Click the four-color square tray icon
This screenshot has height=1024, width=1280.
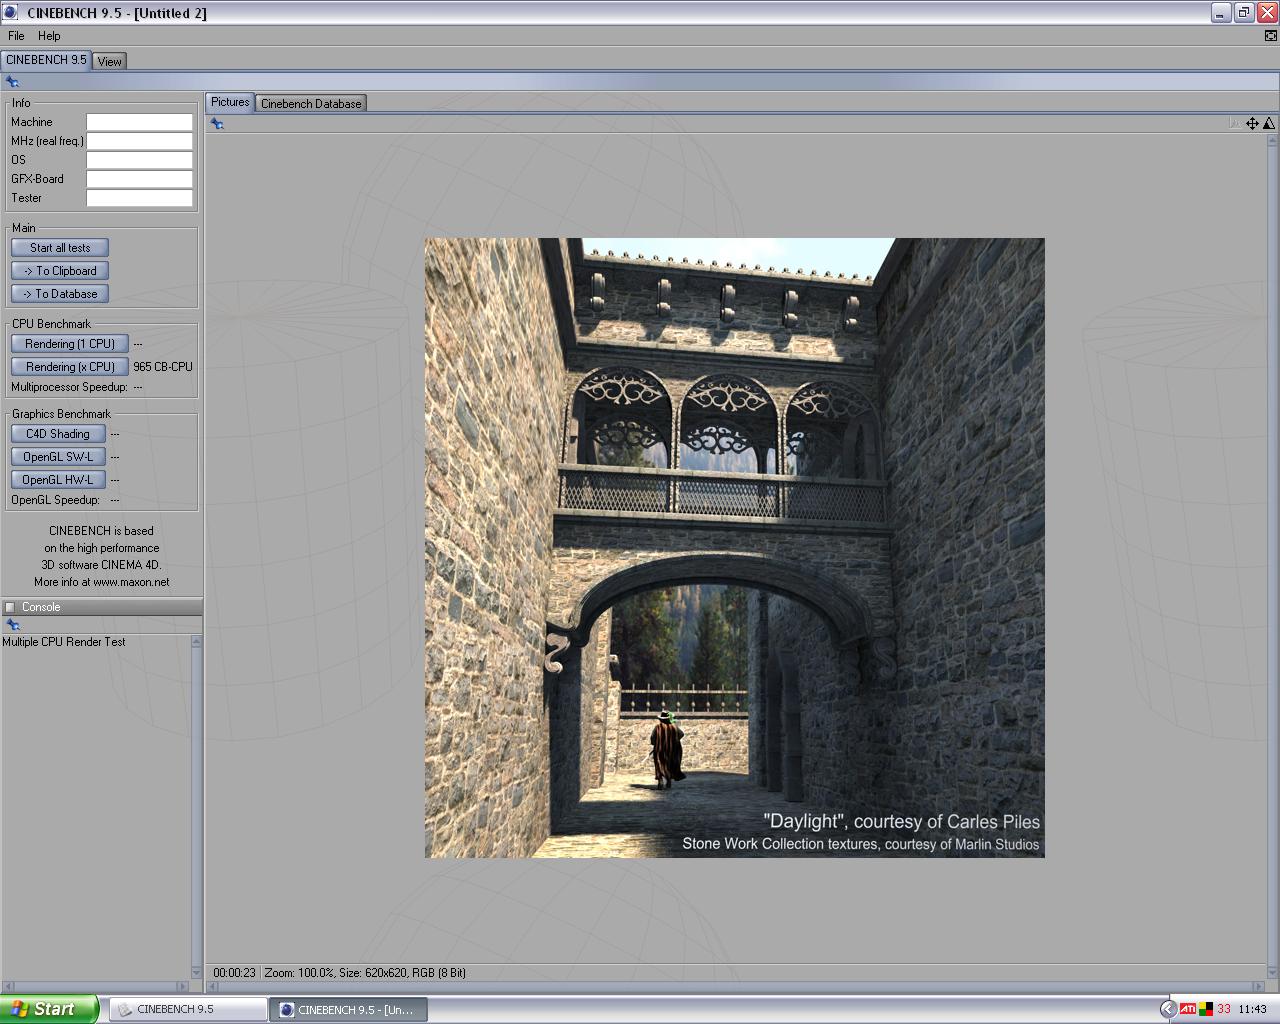pyautogui.click(x=1206, y=1009)
